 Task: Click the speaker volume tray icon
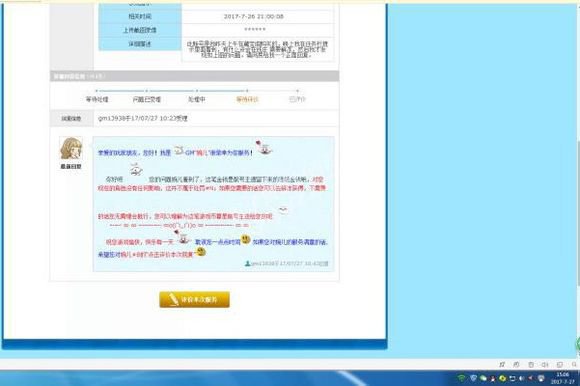coord(522,378)
